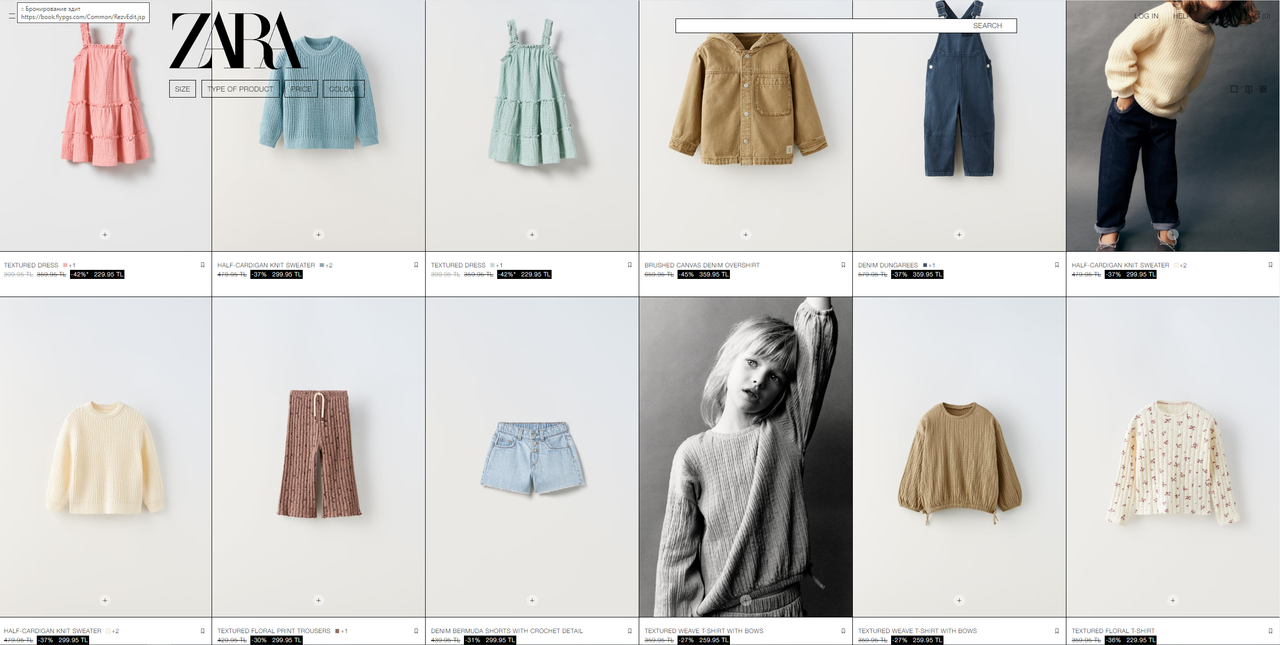Add Denim Bermuda Shorts via plus icon
Image resolution: width=1280 pixels, height=645 pixels.
click(532, 601)
